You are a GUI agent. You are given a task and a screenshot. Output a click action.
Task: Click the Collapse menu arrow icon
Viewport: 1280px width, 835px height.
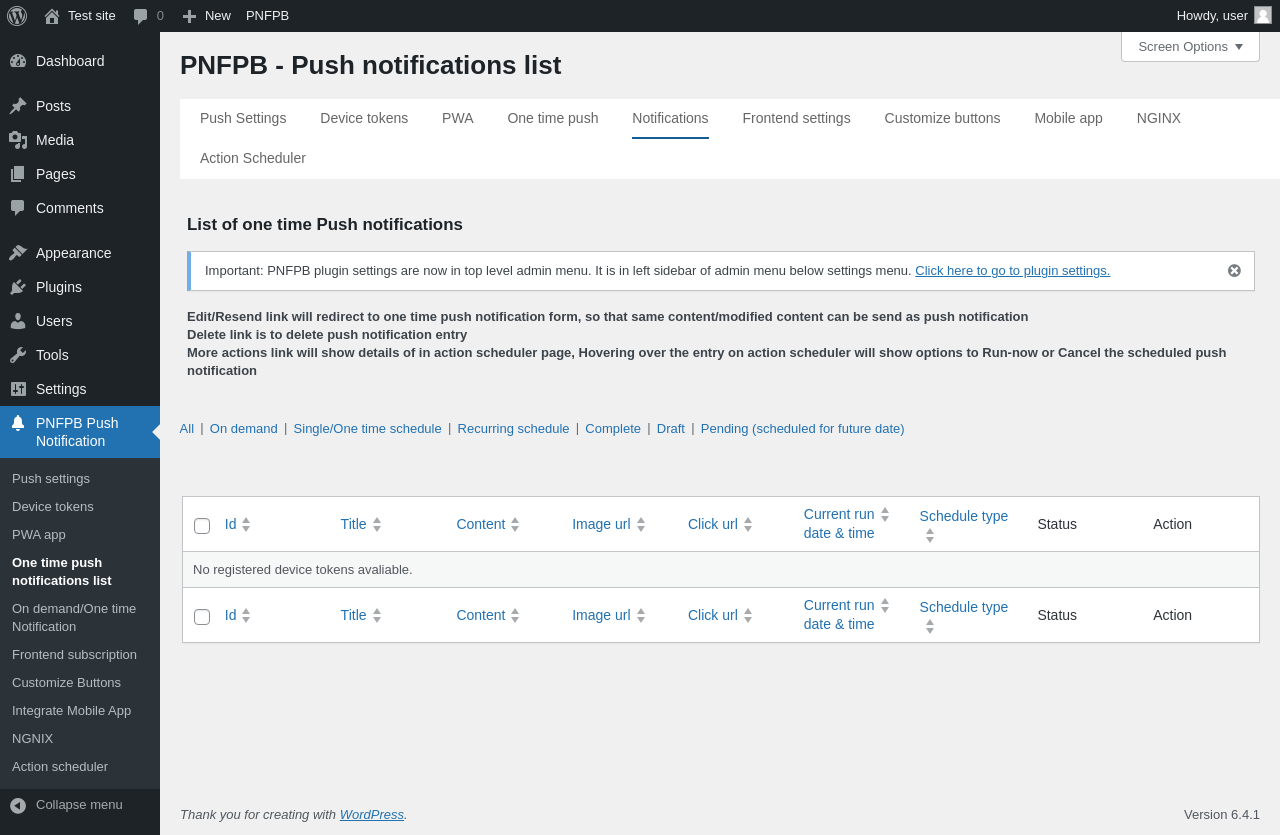(18, 805)
